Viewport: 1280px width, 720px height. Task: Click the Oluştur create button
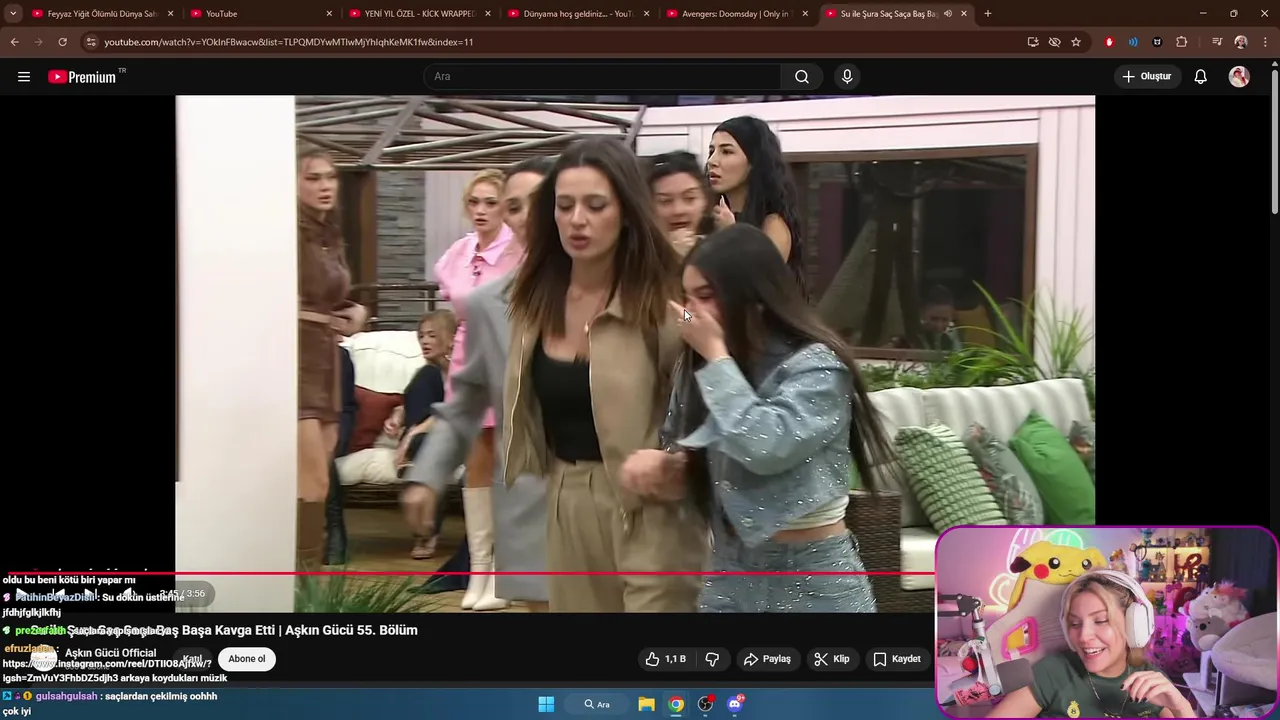point(1147,77)
